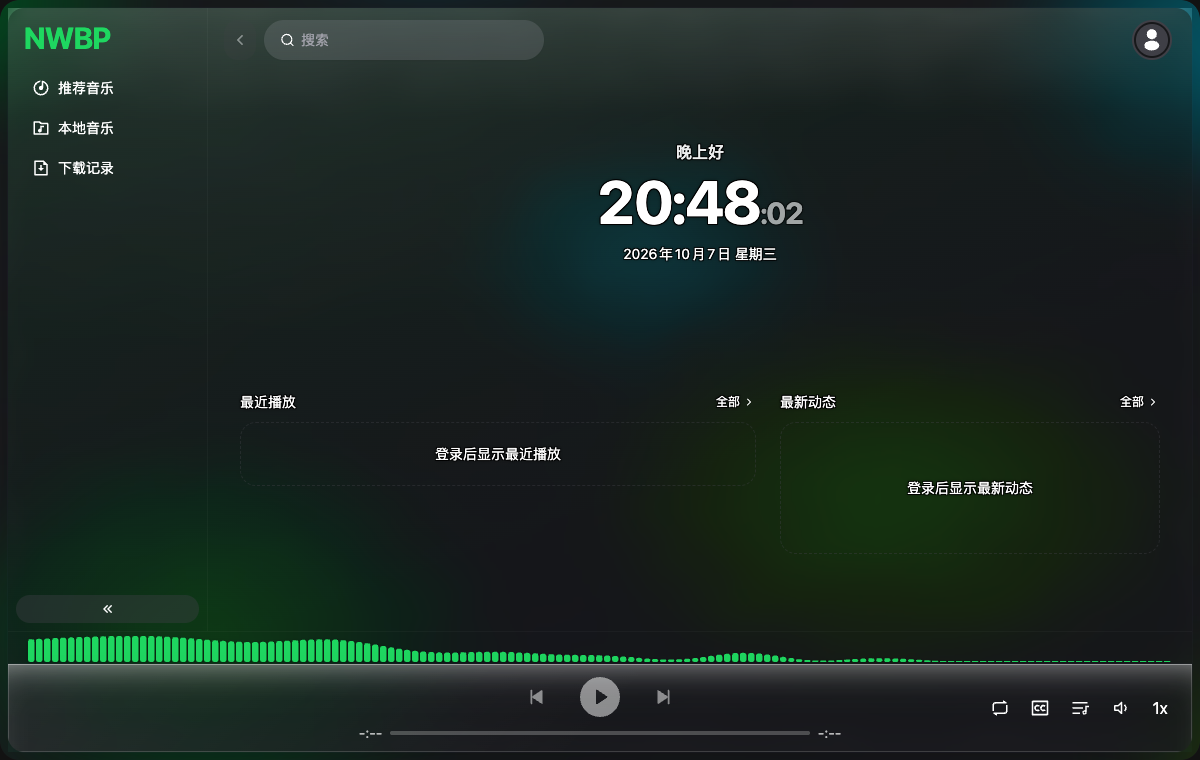Click the 最新动态 heading

click(x=808, y=402)
